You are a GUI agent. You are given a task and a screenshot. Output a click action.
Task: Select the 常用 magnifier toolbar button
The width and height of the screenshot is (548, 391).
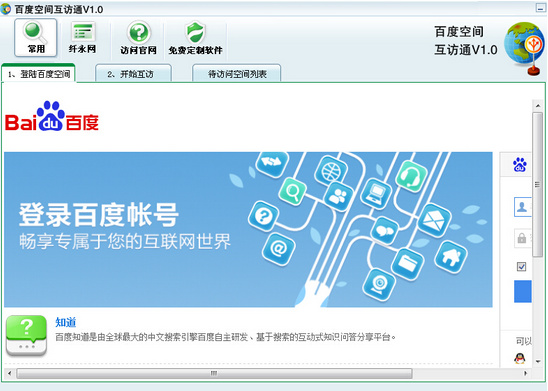tap(36, 38)
